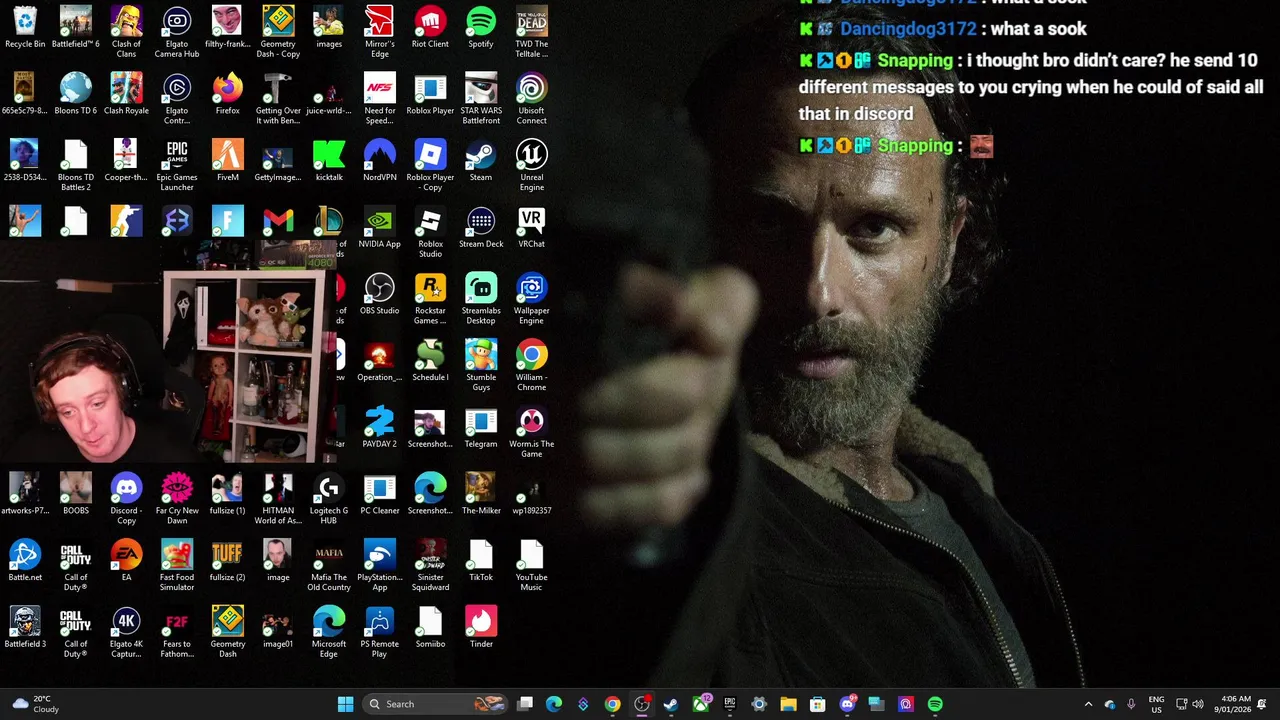Image resolution: width=1280 pixels, height=720 pixels.
Task: Select the Schedule I desktop icon
Action: pyautogui.click(x=430, y=361)
